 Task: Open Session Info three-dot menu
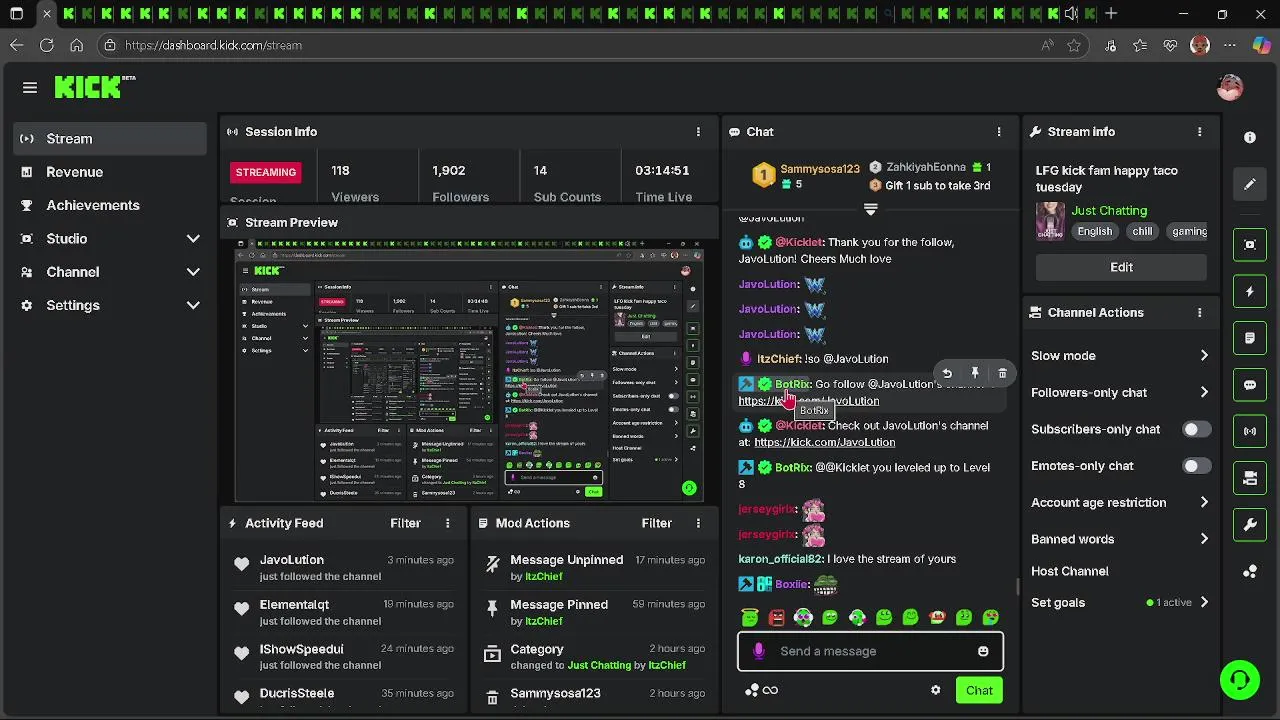point(698,132)
